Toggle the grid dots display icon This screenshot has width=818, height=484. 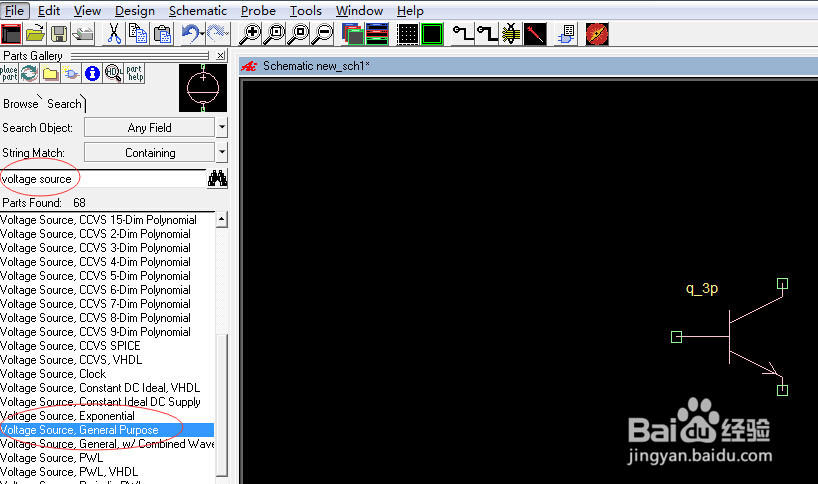tap(408, 34)
